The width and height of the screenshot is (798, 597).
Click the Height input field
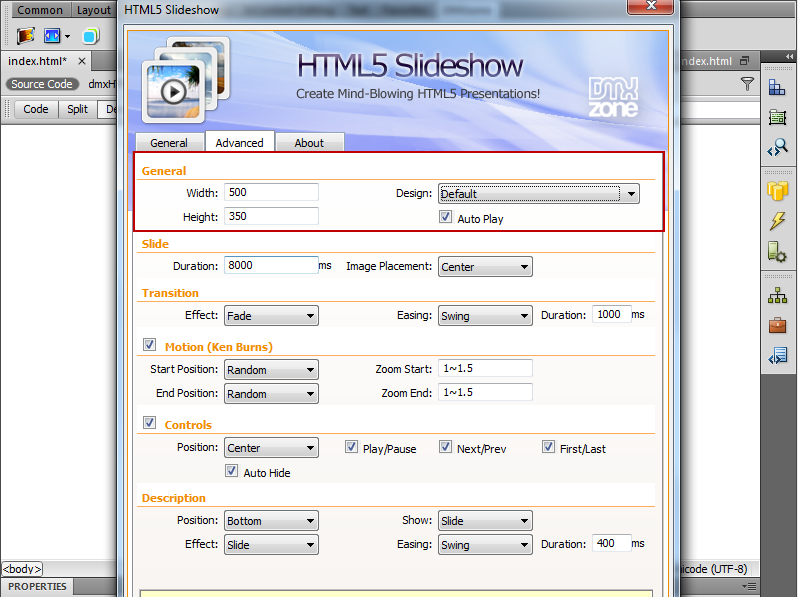271,216
